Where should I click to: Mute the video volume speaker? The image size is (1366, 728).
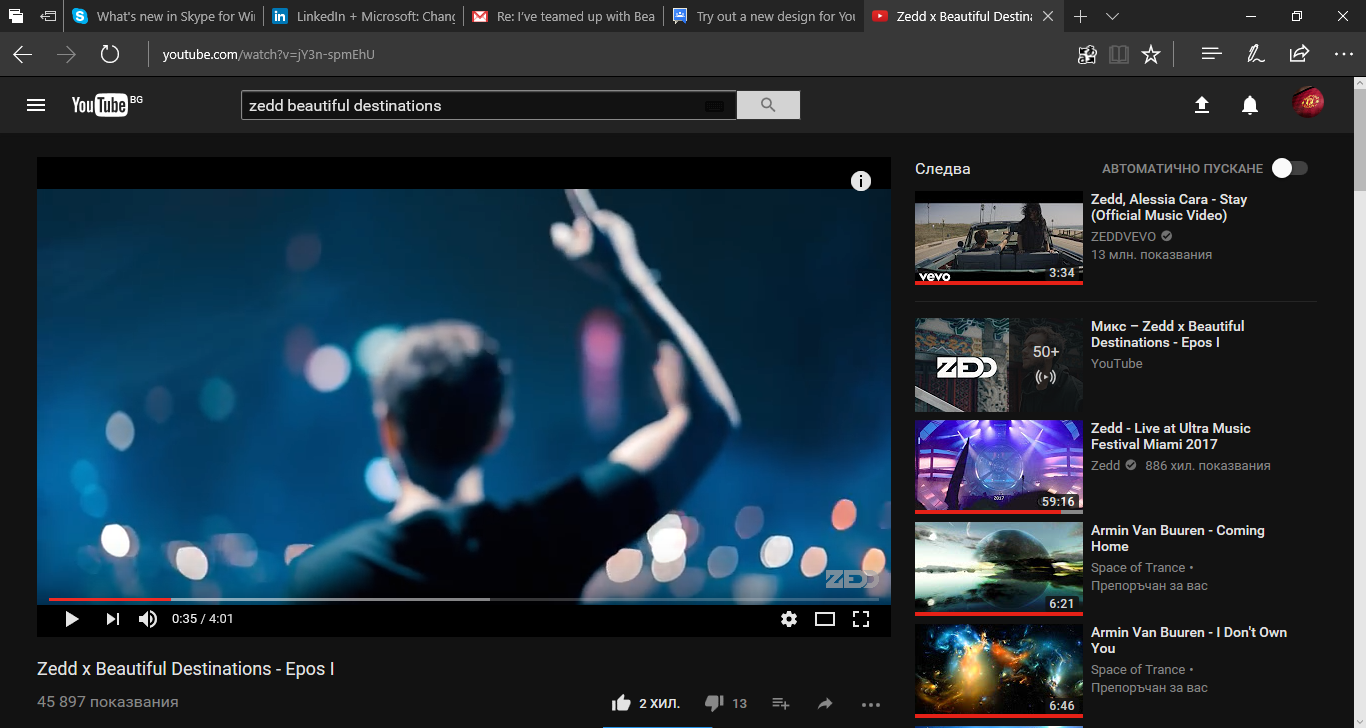coord(148,619)
